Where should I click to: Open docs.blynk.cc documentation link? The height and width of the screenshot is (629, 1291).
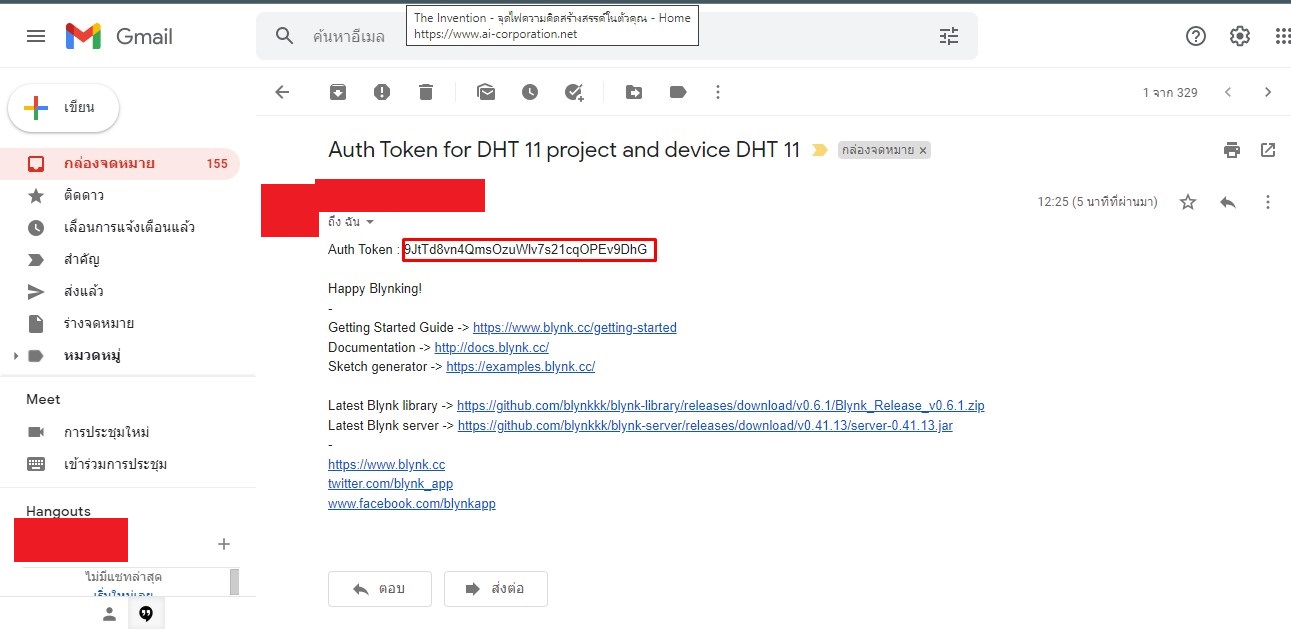[x=492, y=348]
